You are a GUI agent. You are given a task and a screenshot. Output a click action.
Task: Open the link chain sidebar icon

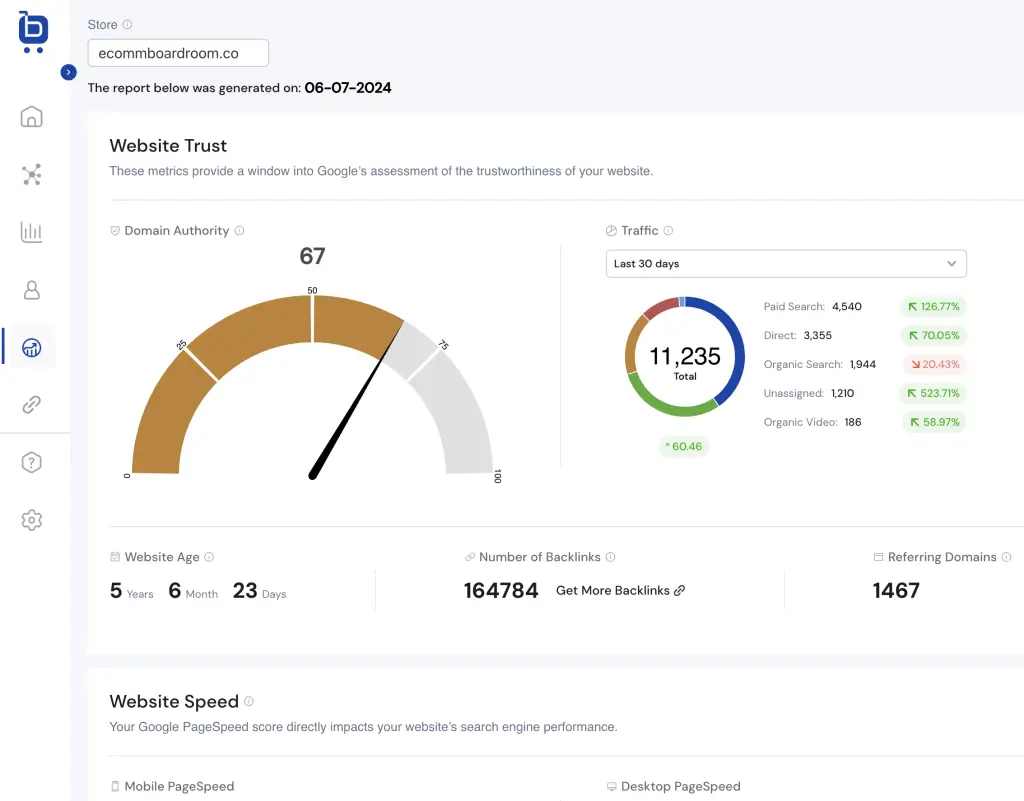click(x=31, y=405)
